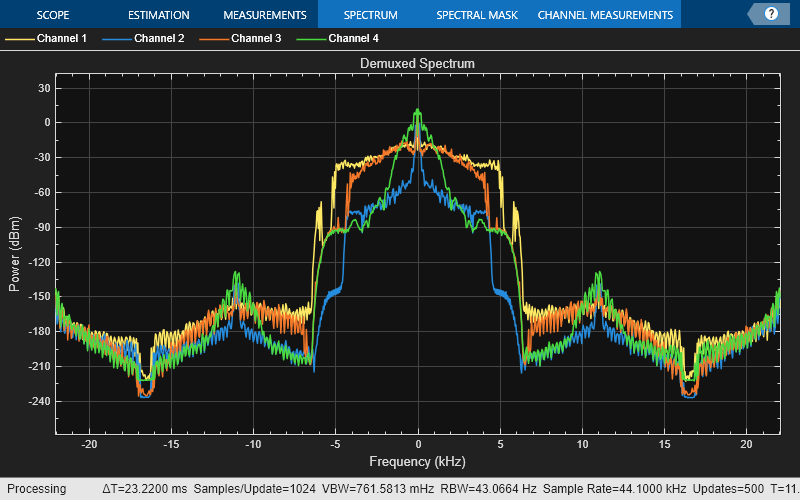Click the Updates=500 status entry
The image size is (800, 500).
728,489
